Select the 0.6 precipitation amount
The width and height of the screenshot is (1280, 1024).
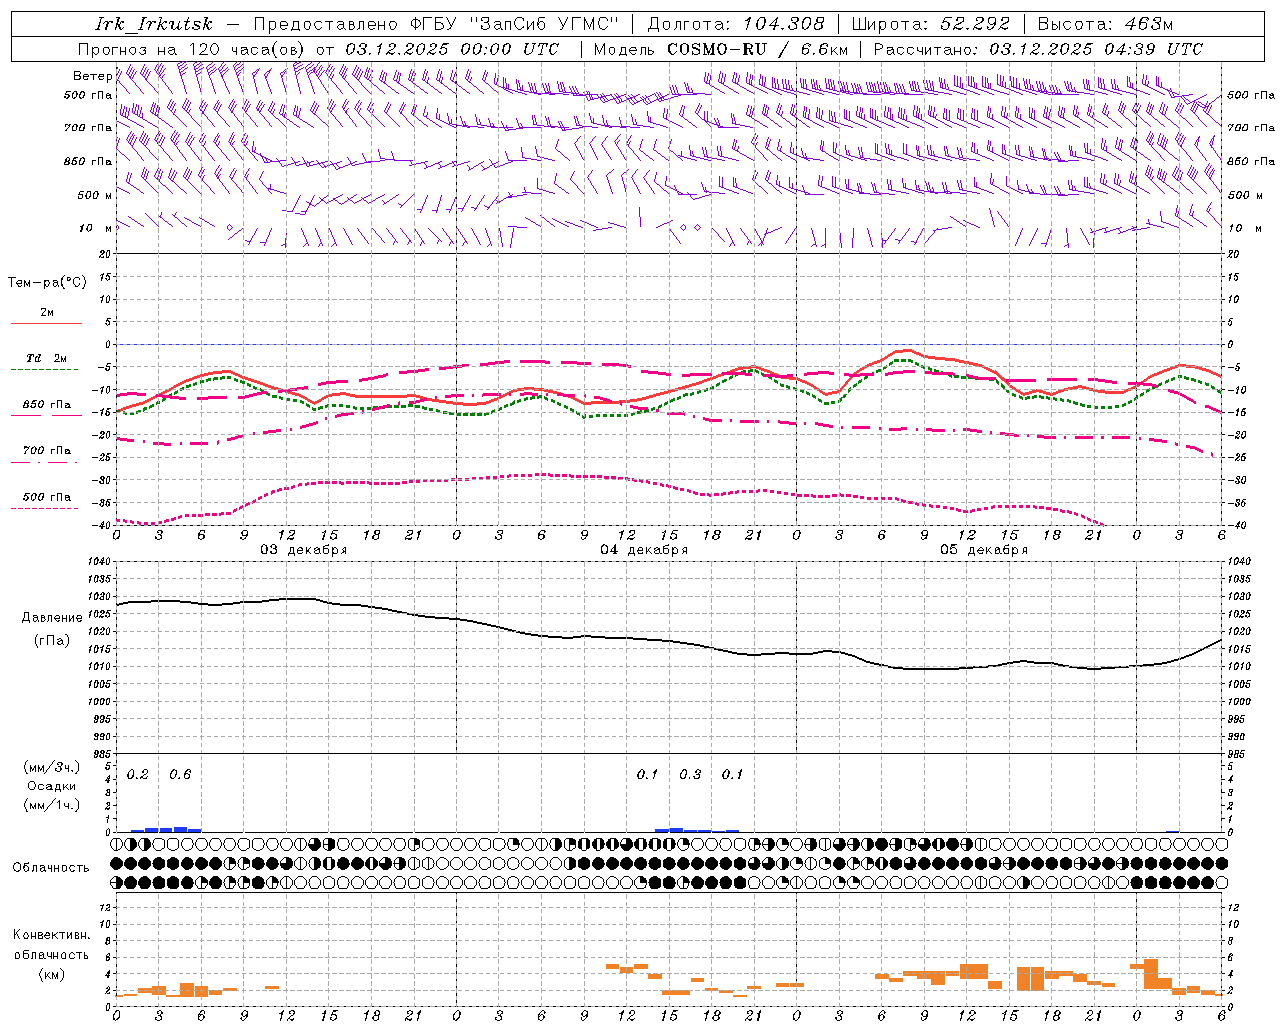180,775
